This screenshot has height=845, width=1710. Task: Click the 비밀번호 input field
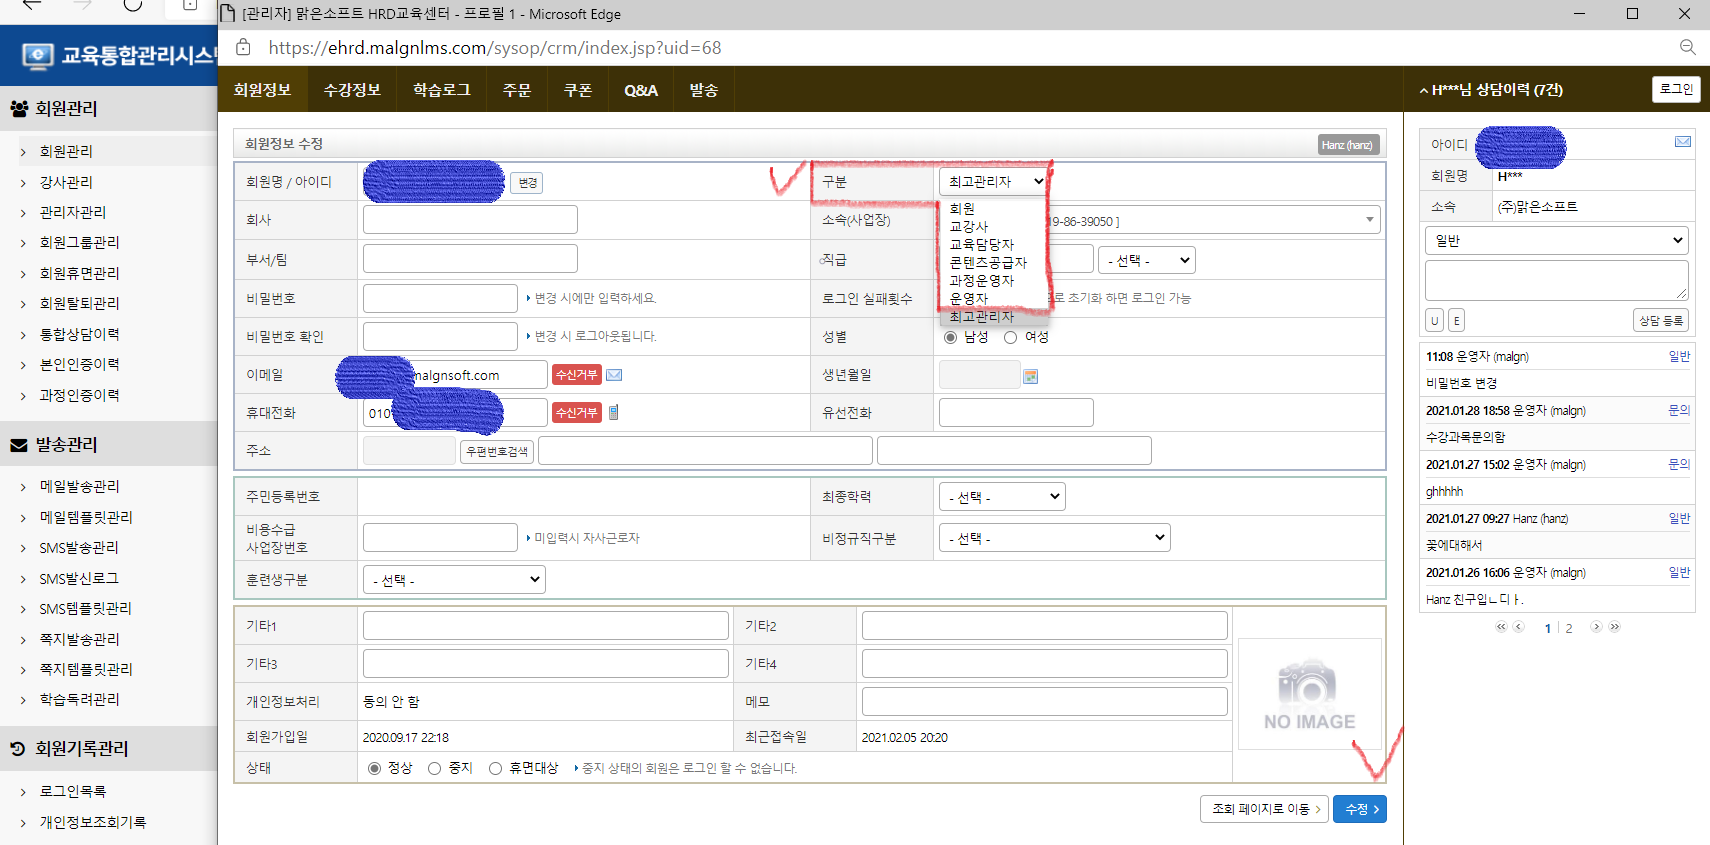440,298
